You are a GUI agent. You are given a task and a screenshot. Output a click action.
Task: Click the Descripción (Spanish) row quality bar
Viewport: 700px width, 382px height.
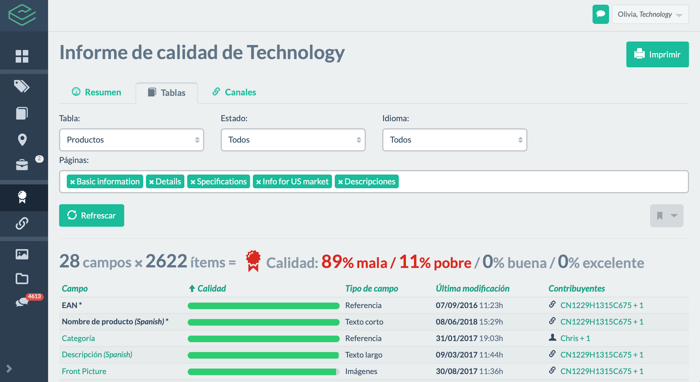click(263, 355)
